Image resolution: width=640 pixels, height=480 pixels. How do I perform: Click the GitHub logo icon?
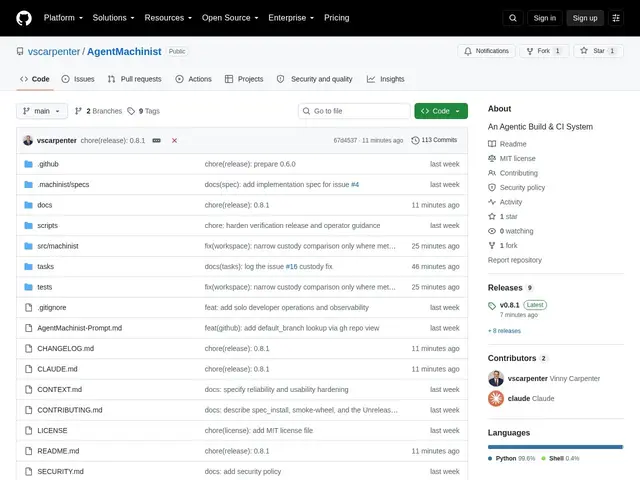[24, 18]
